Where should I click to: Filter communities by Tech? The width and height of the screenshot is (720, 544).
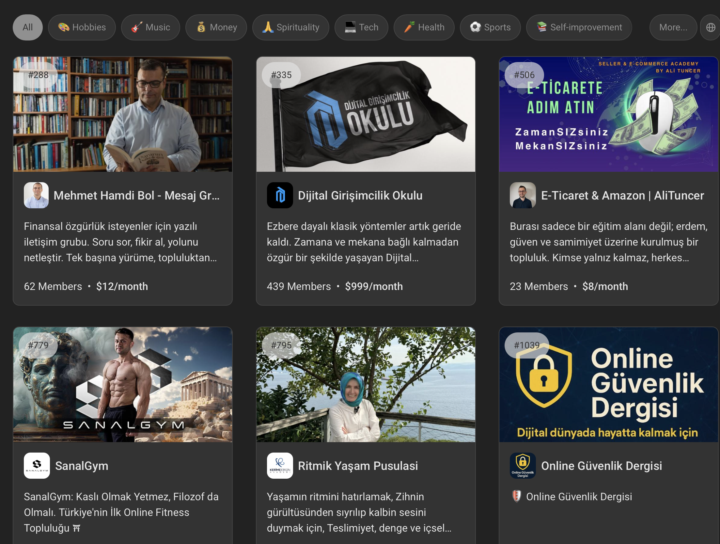[x=361, y=27]
